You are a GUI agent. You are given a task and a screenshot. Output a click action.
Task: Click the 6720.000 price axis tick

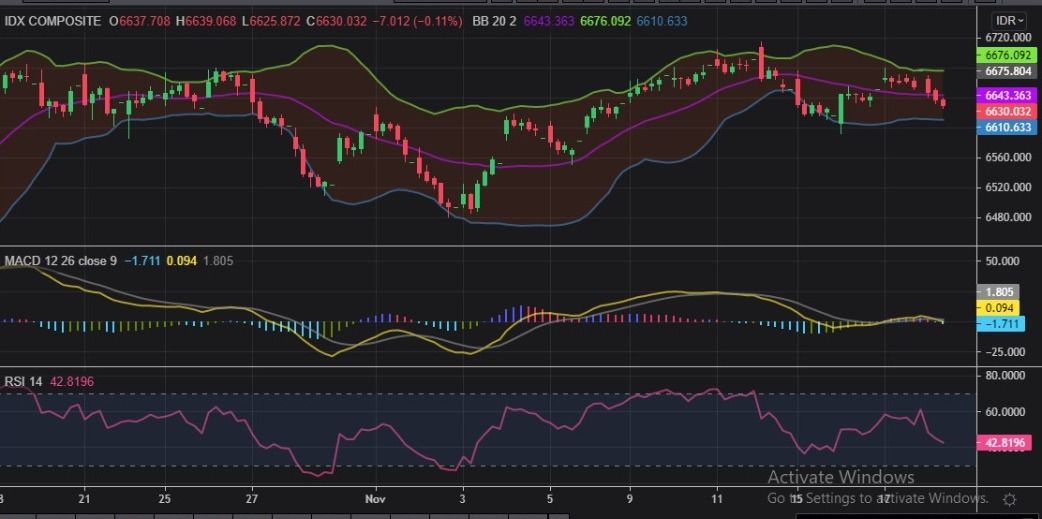pyautogui.click(x=1008, y=38)
